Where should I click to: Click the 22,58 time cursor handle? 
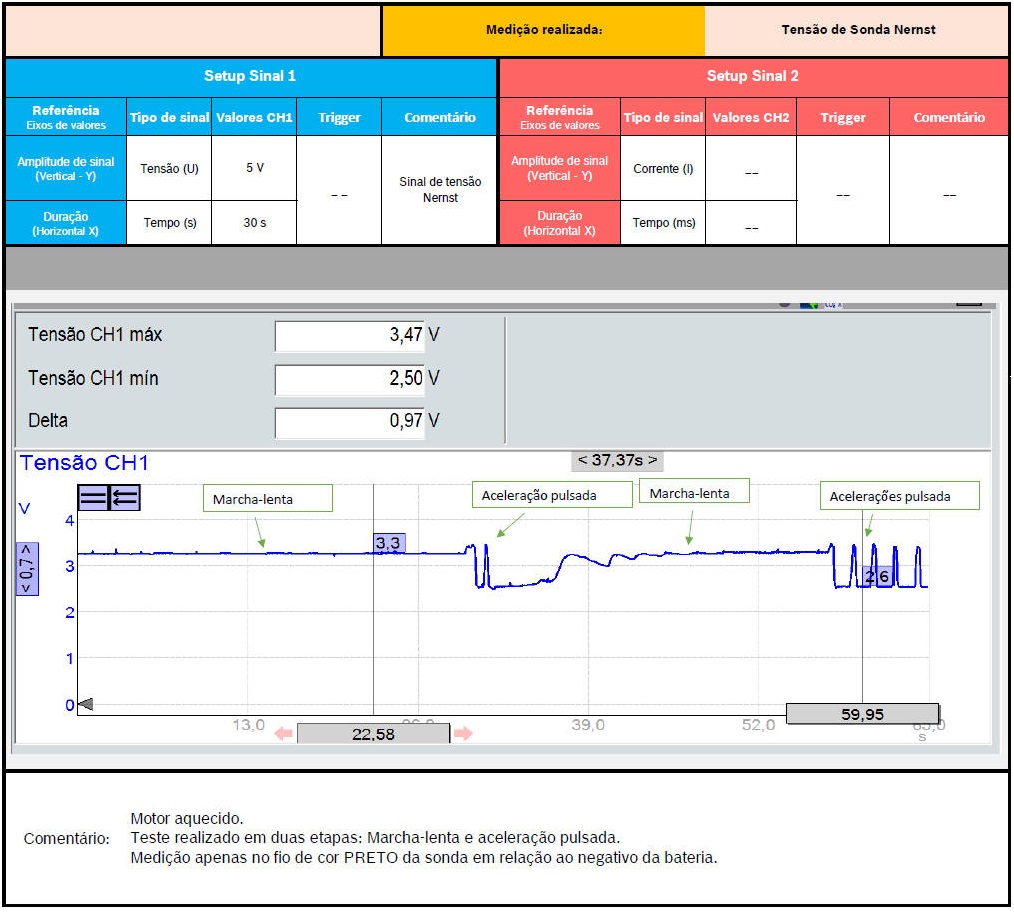pyautogui.click(x=373, y=734)
